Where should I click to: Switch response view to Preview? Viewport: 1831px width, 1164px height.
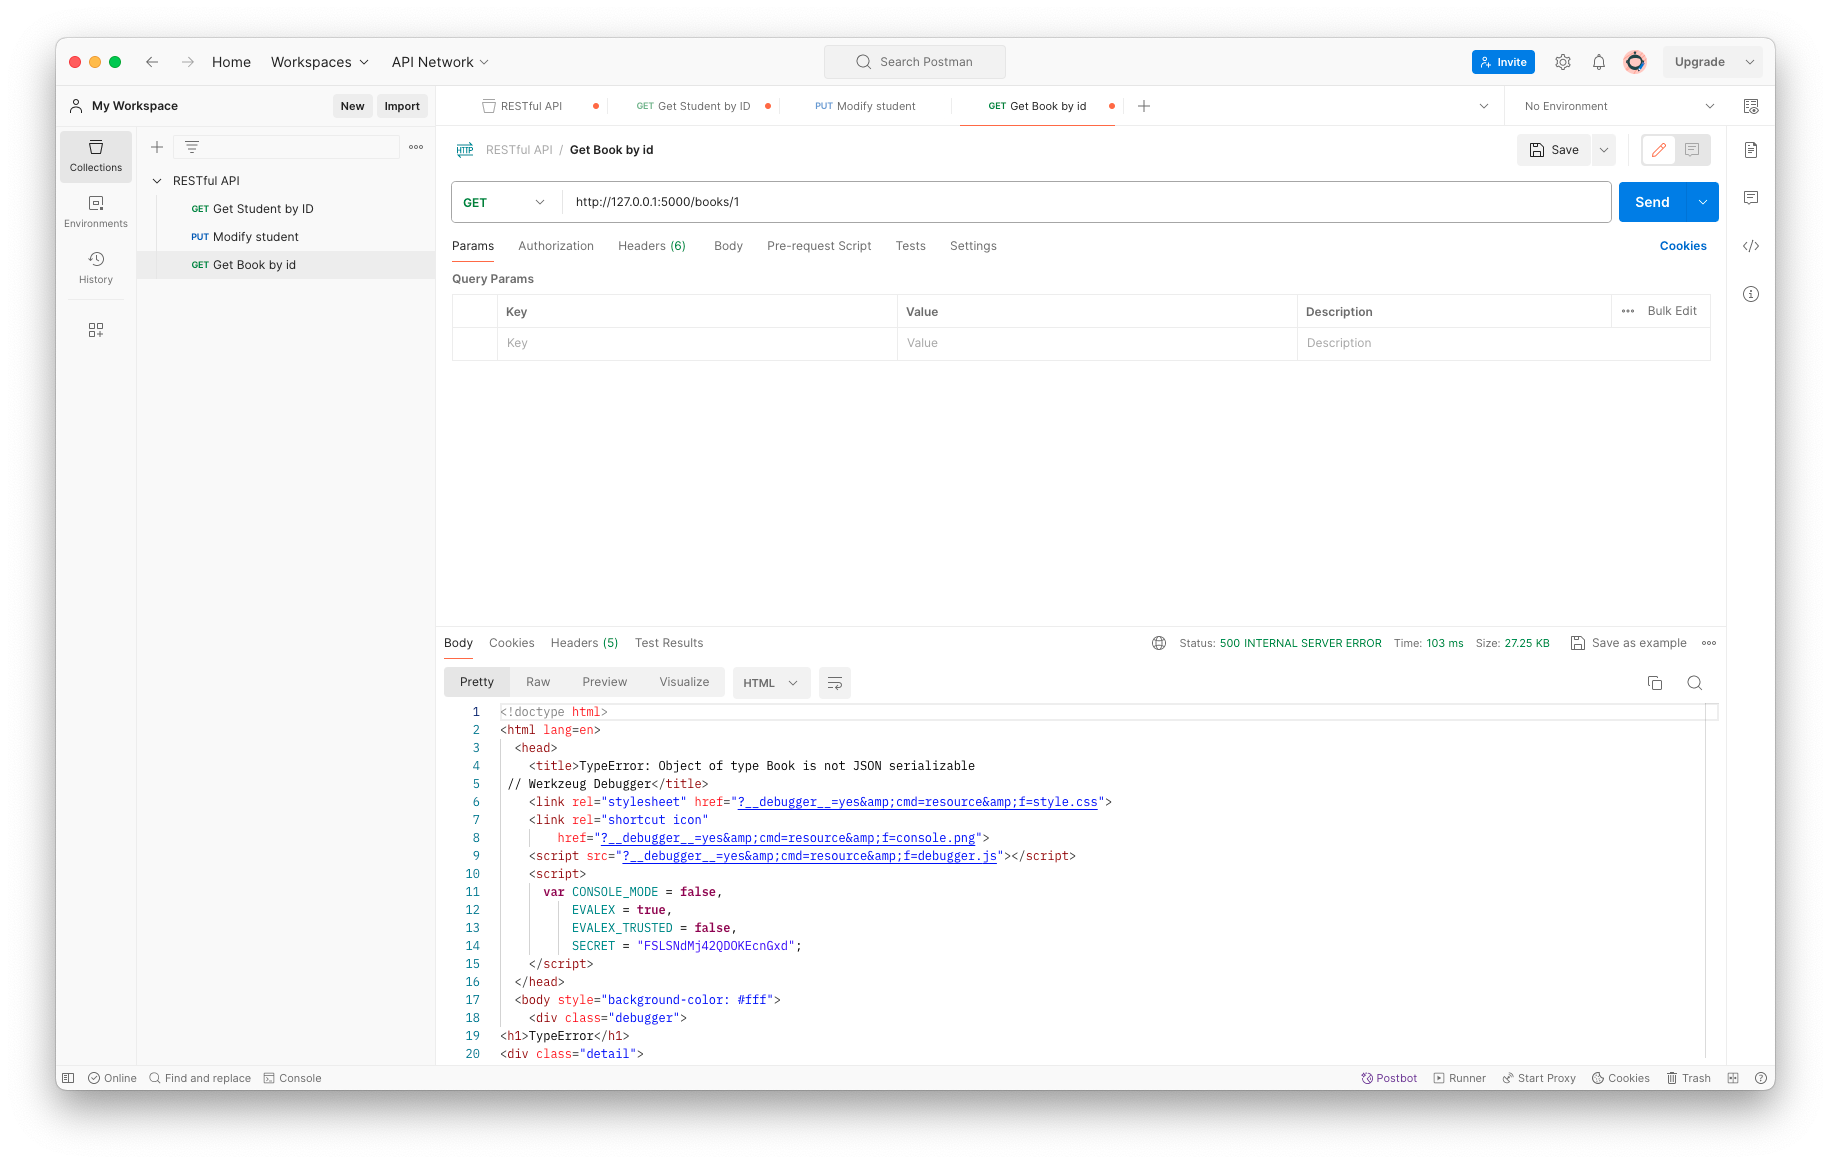pos(605,682)
